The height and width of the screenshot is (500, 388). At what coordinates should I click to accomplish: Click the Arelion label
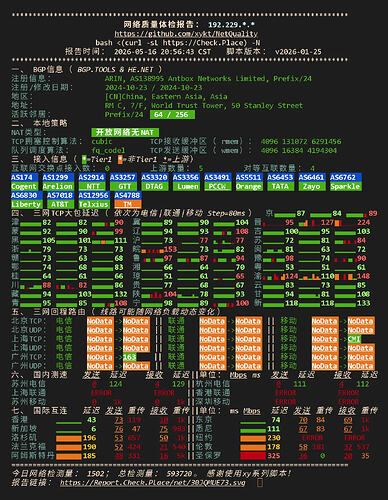point(58,186)
